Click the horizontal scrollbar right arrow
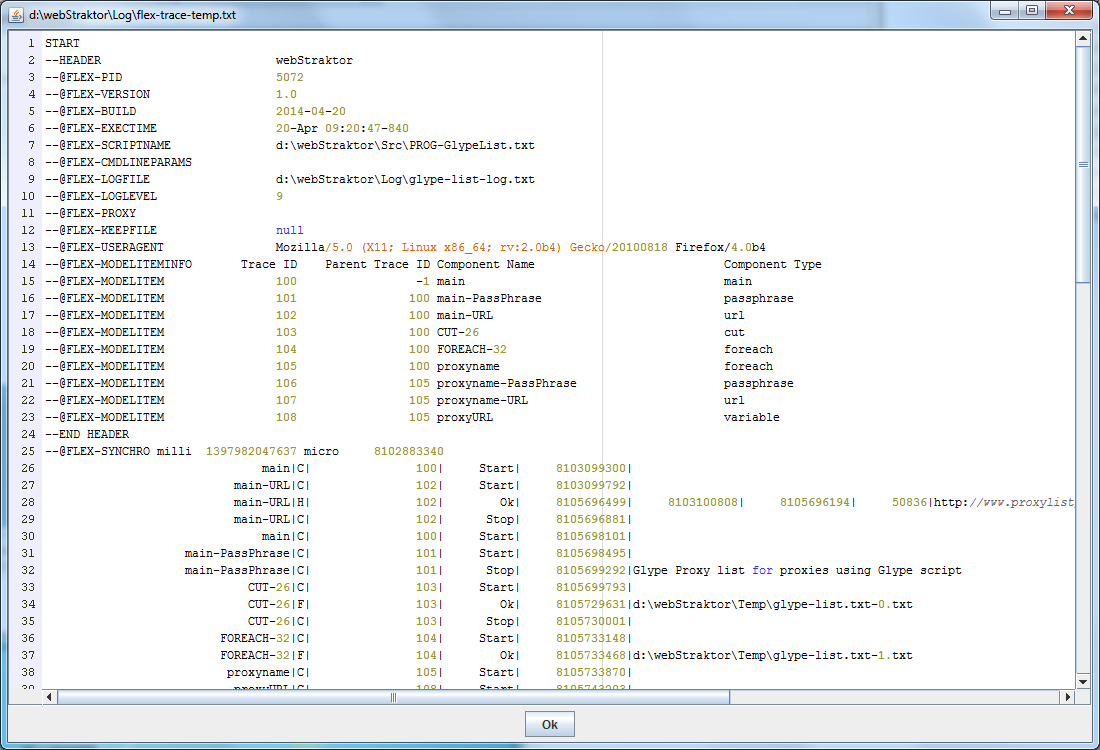 point(1066,697)
